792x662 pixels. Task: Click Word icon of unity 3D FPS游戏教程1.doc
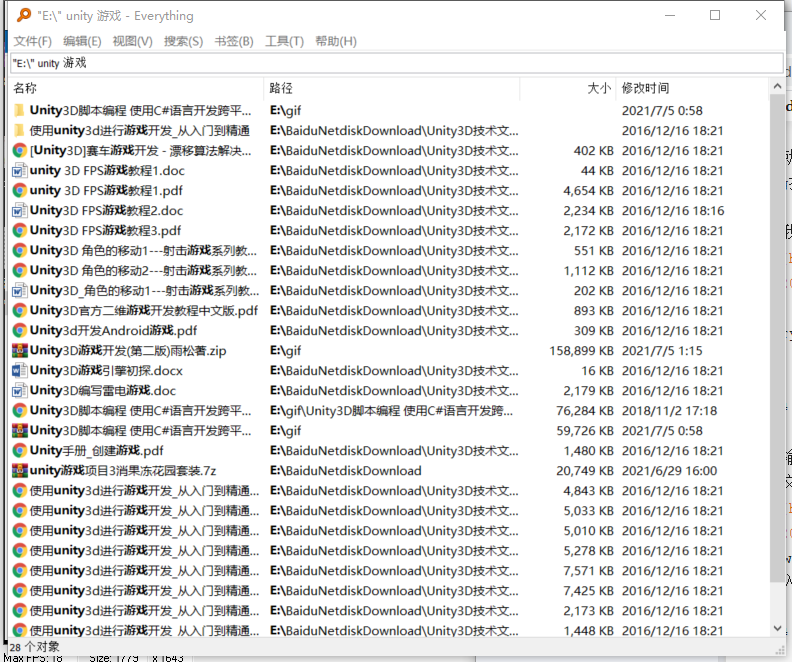[19, 171]
